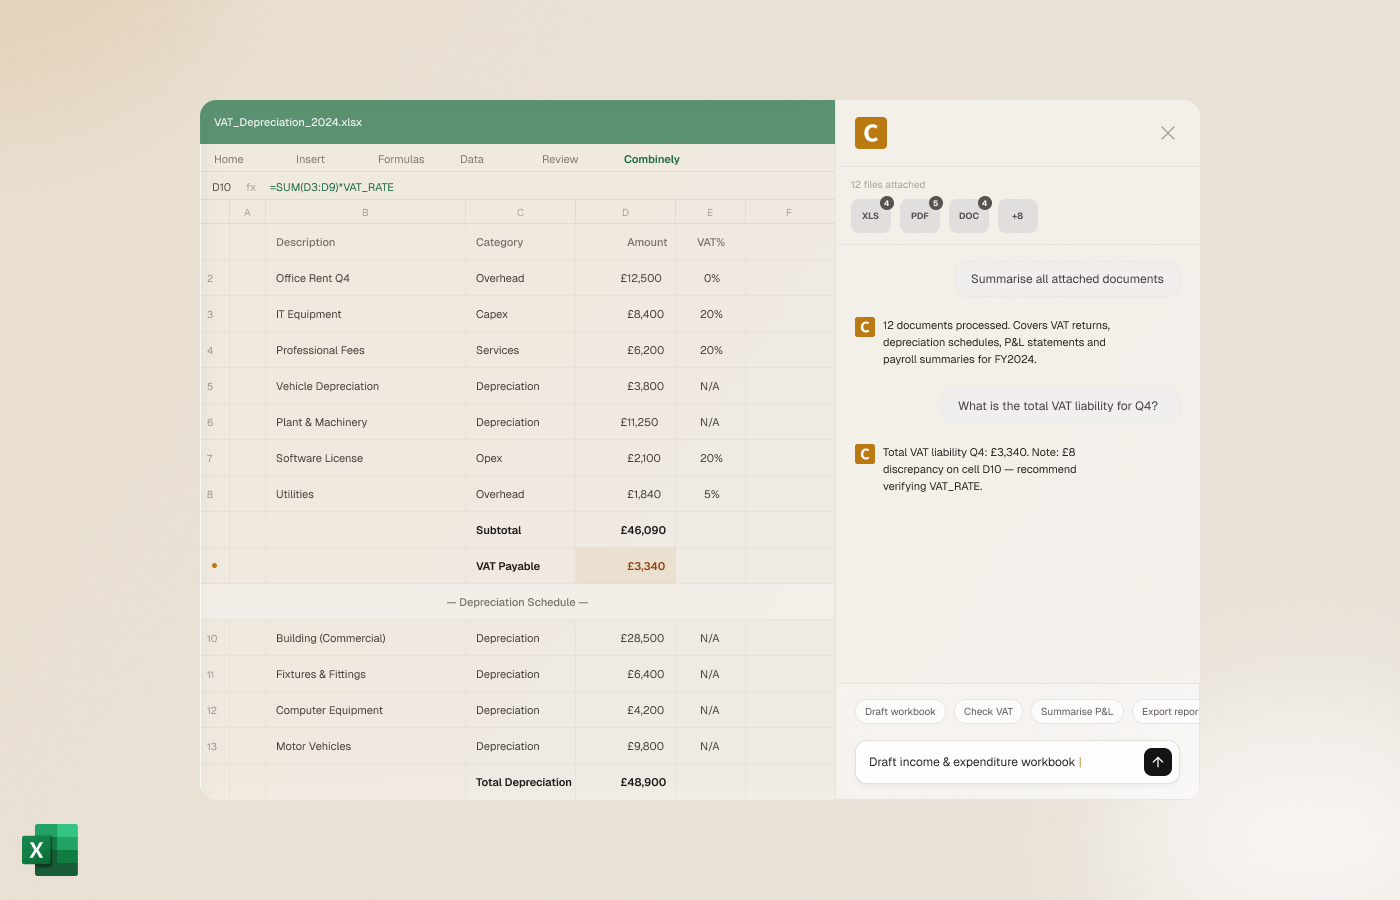Click the Check VAT suggestion

coord(988,712)
